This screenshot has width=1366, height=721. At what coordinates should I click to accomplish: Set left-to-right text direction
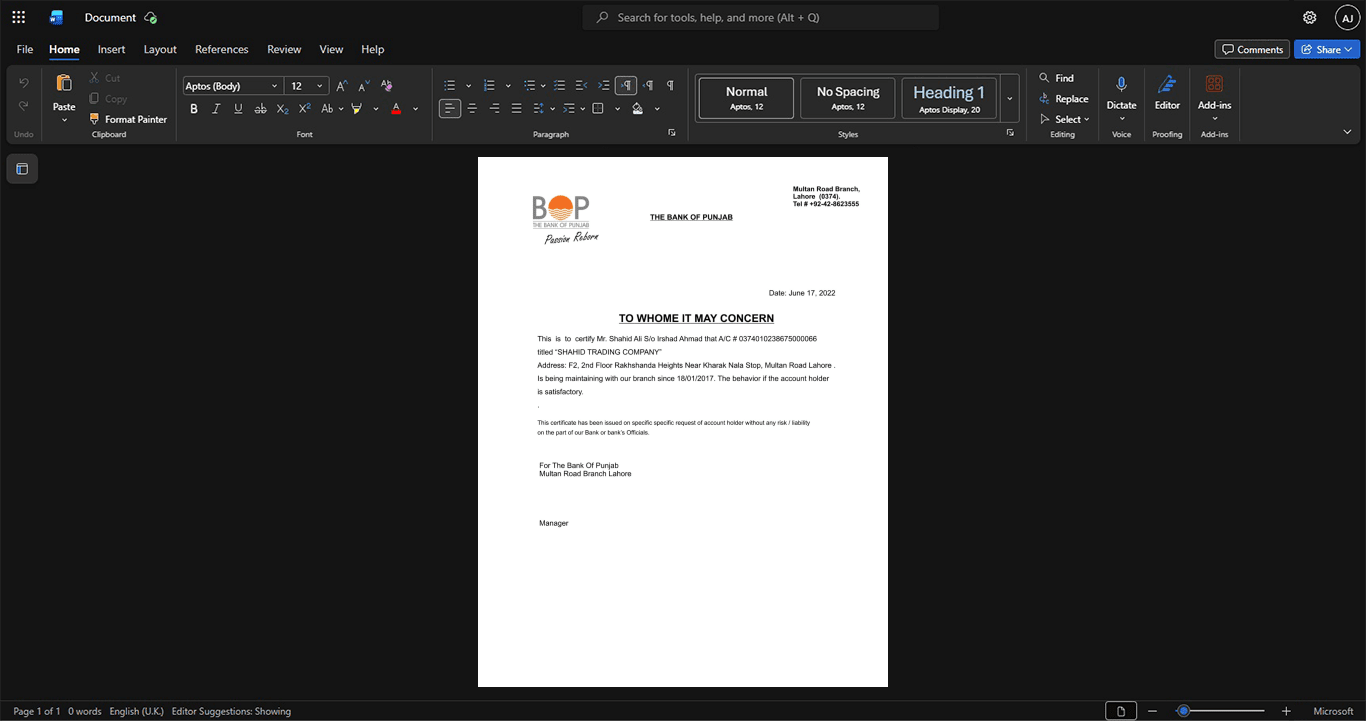[x=626, y=86]
